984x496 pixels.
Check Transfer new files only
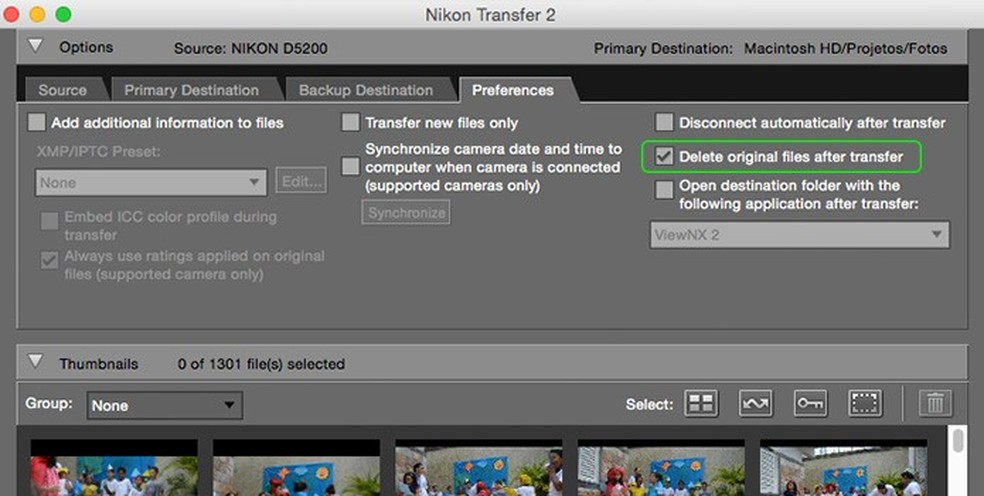(x=350, y=122)
